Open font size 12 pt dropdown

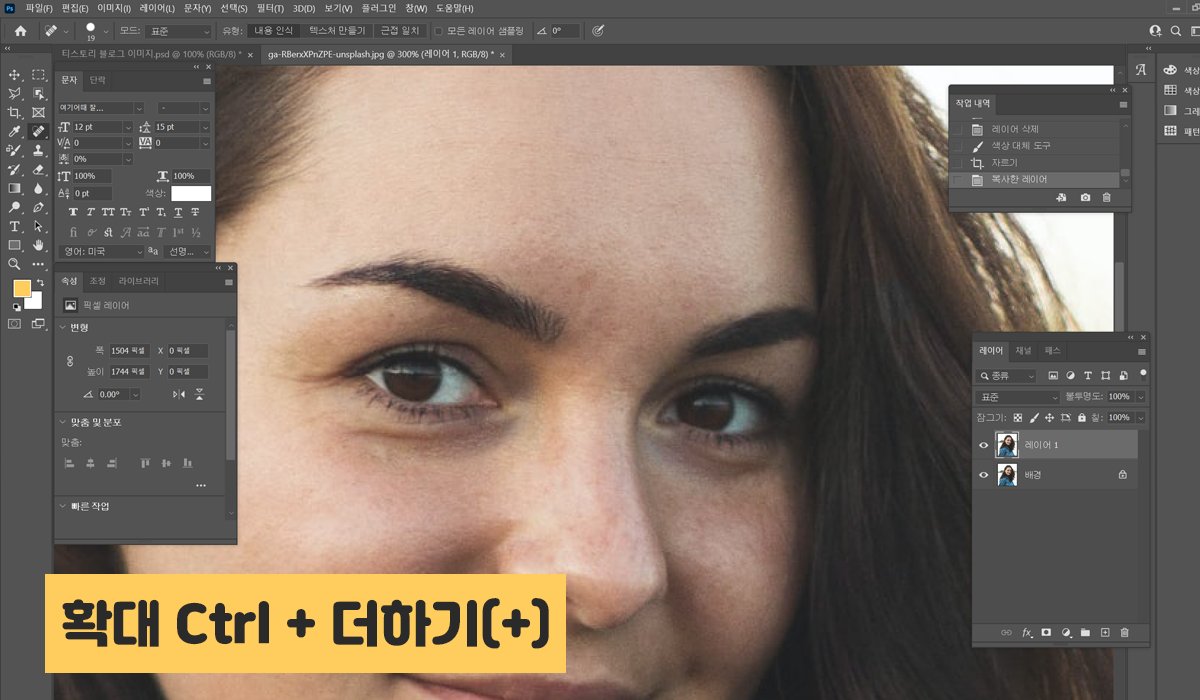(x=127, y=127)
